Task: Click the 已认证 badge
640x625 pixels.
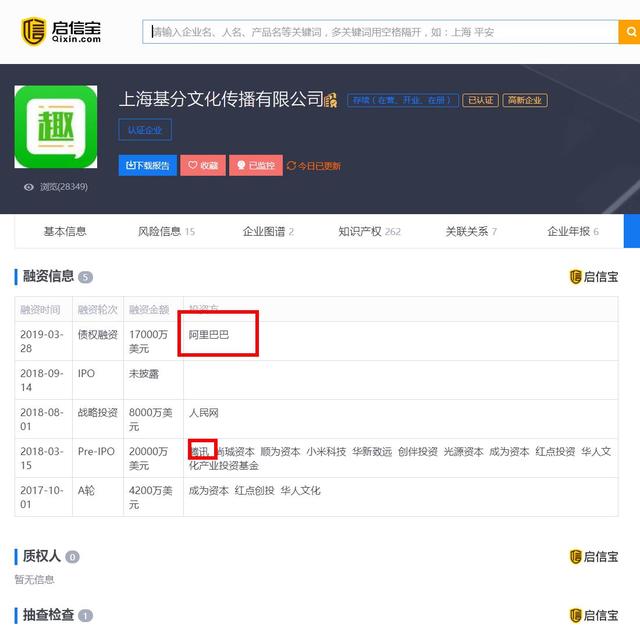Action: point(480,100)
